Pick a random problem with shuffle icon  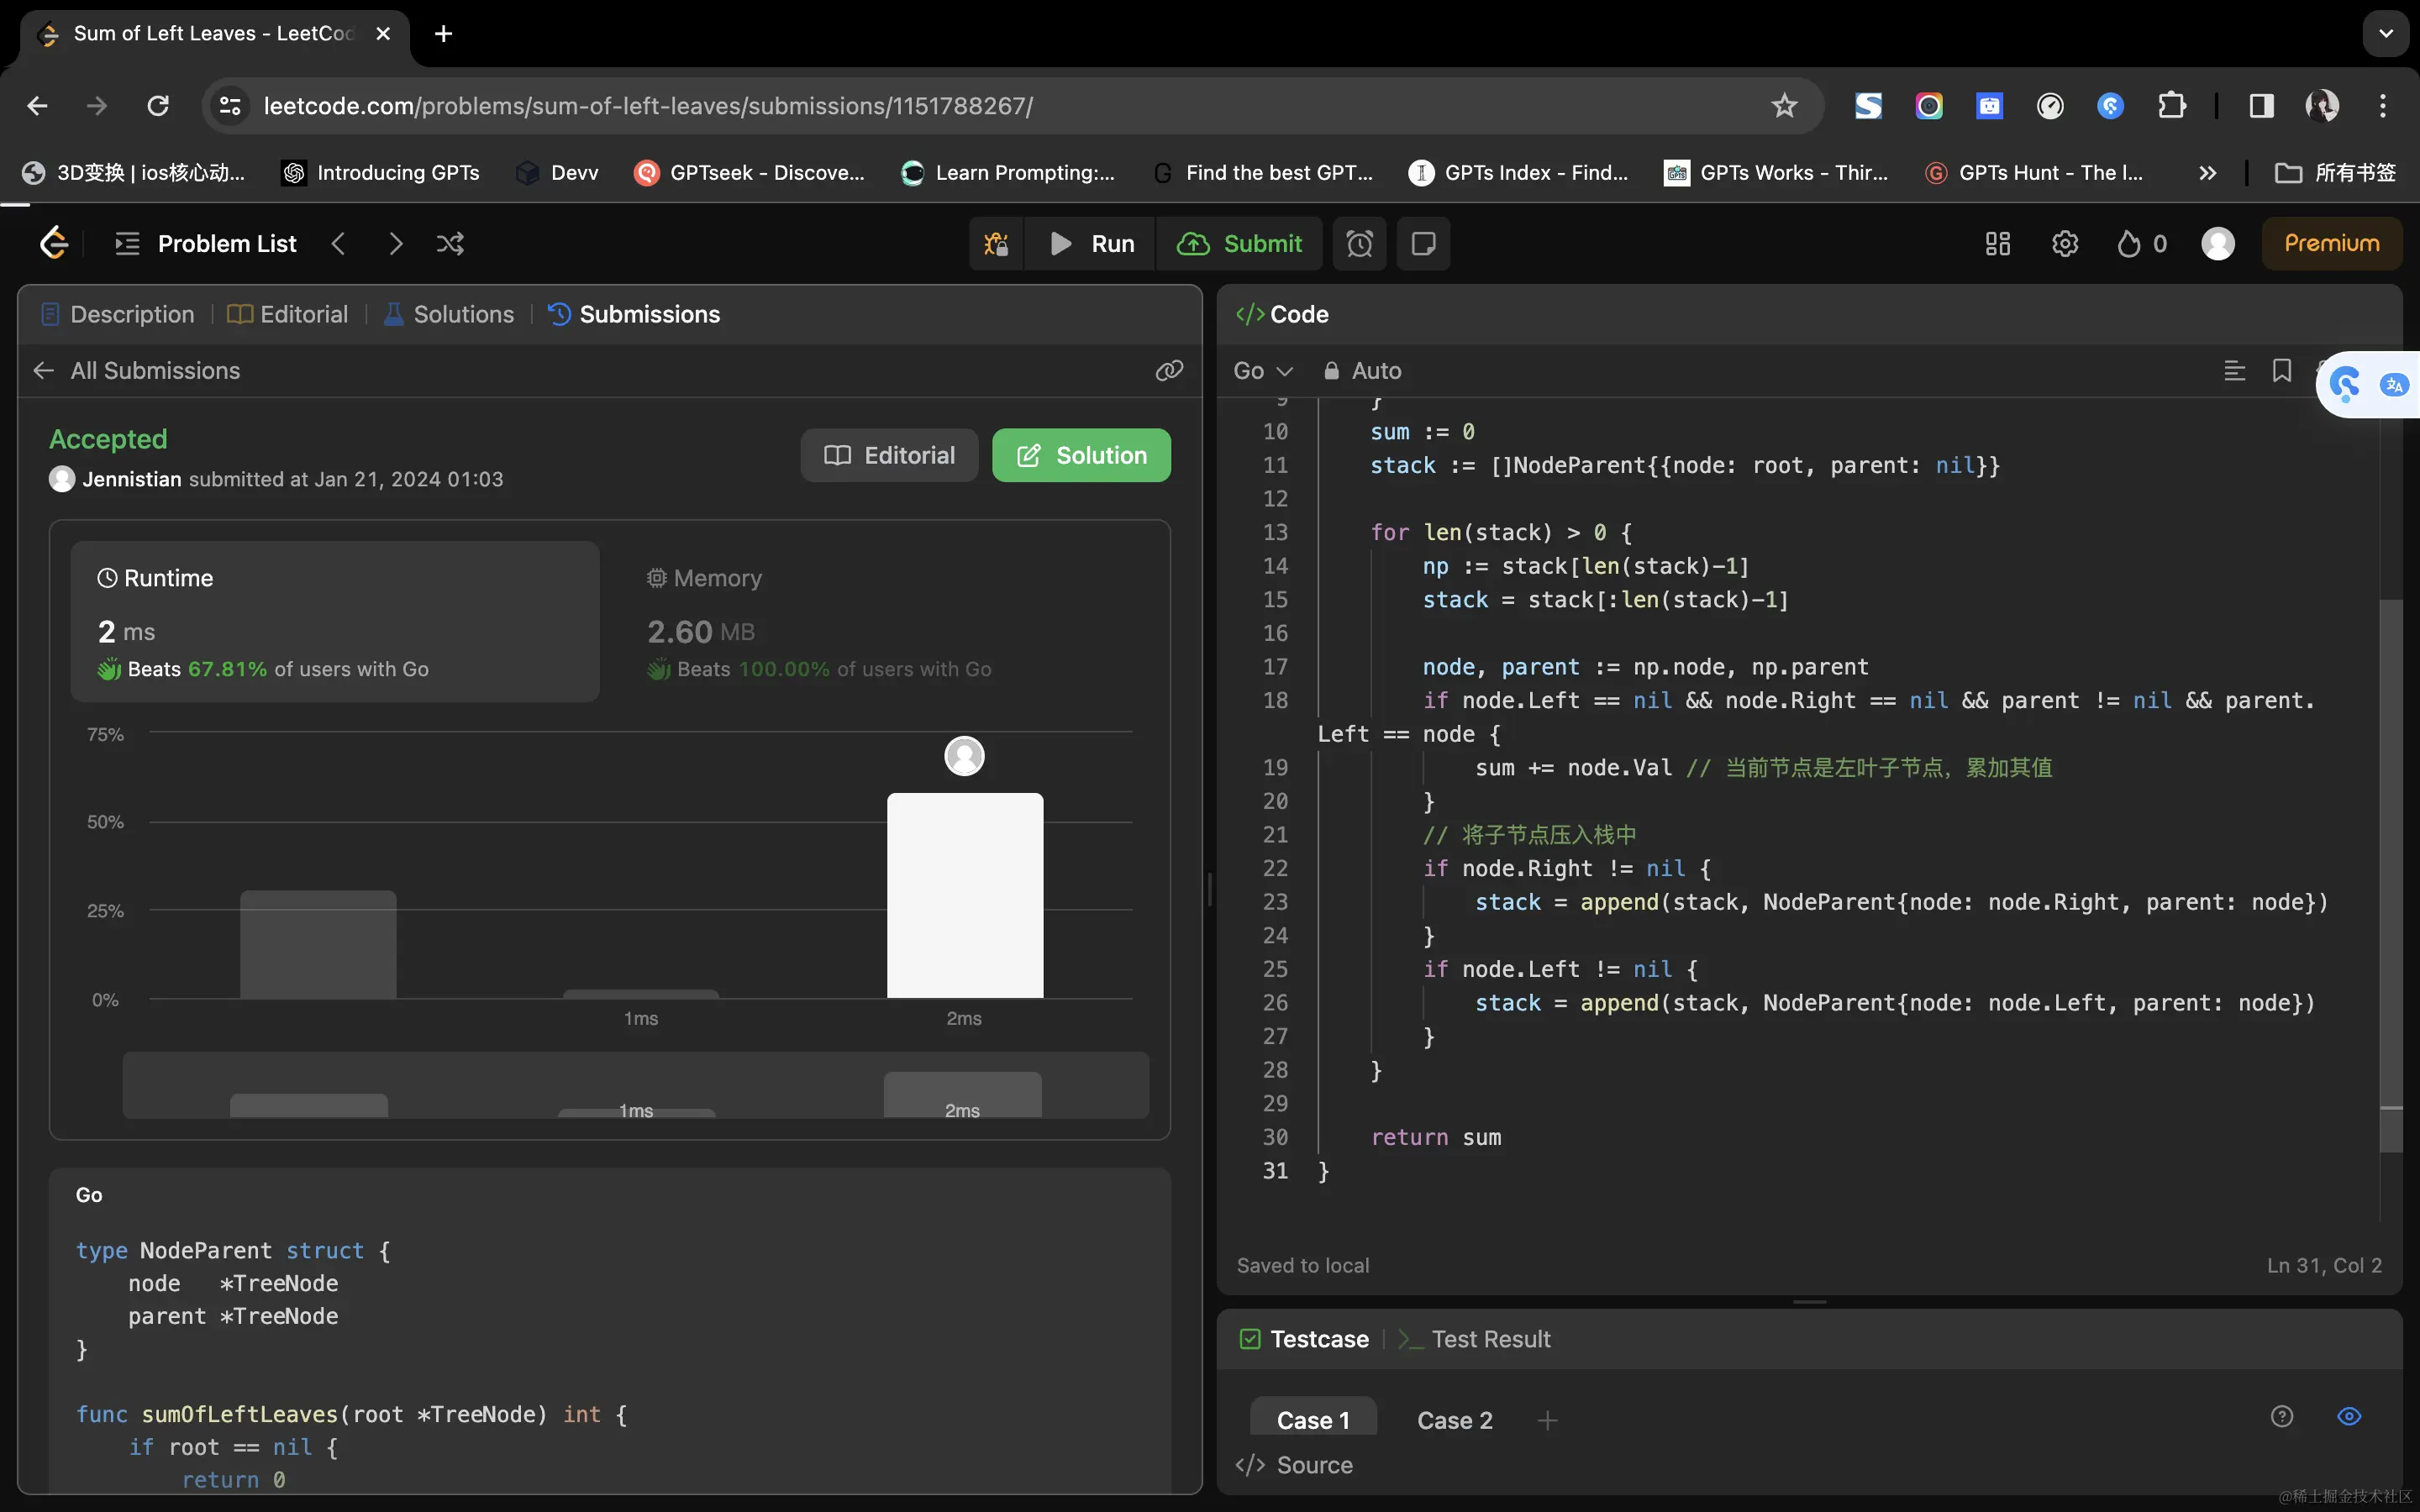point(450,243)
